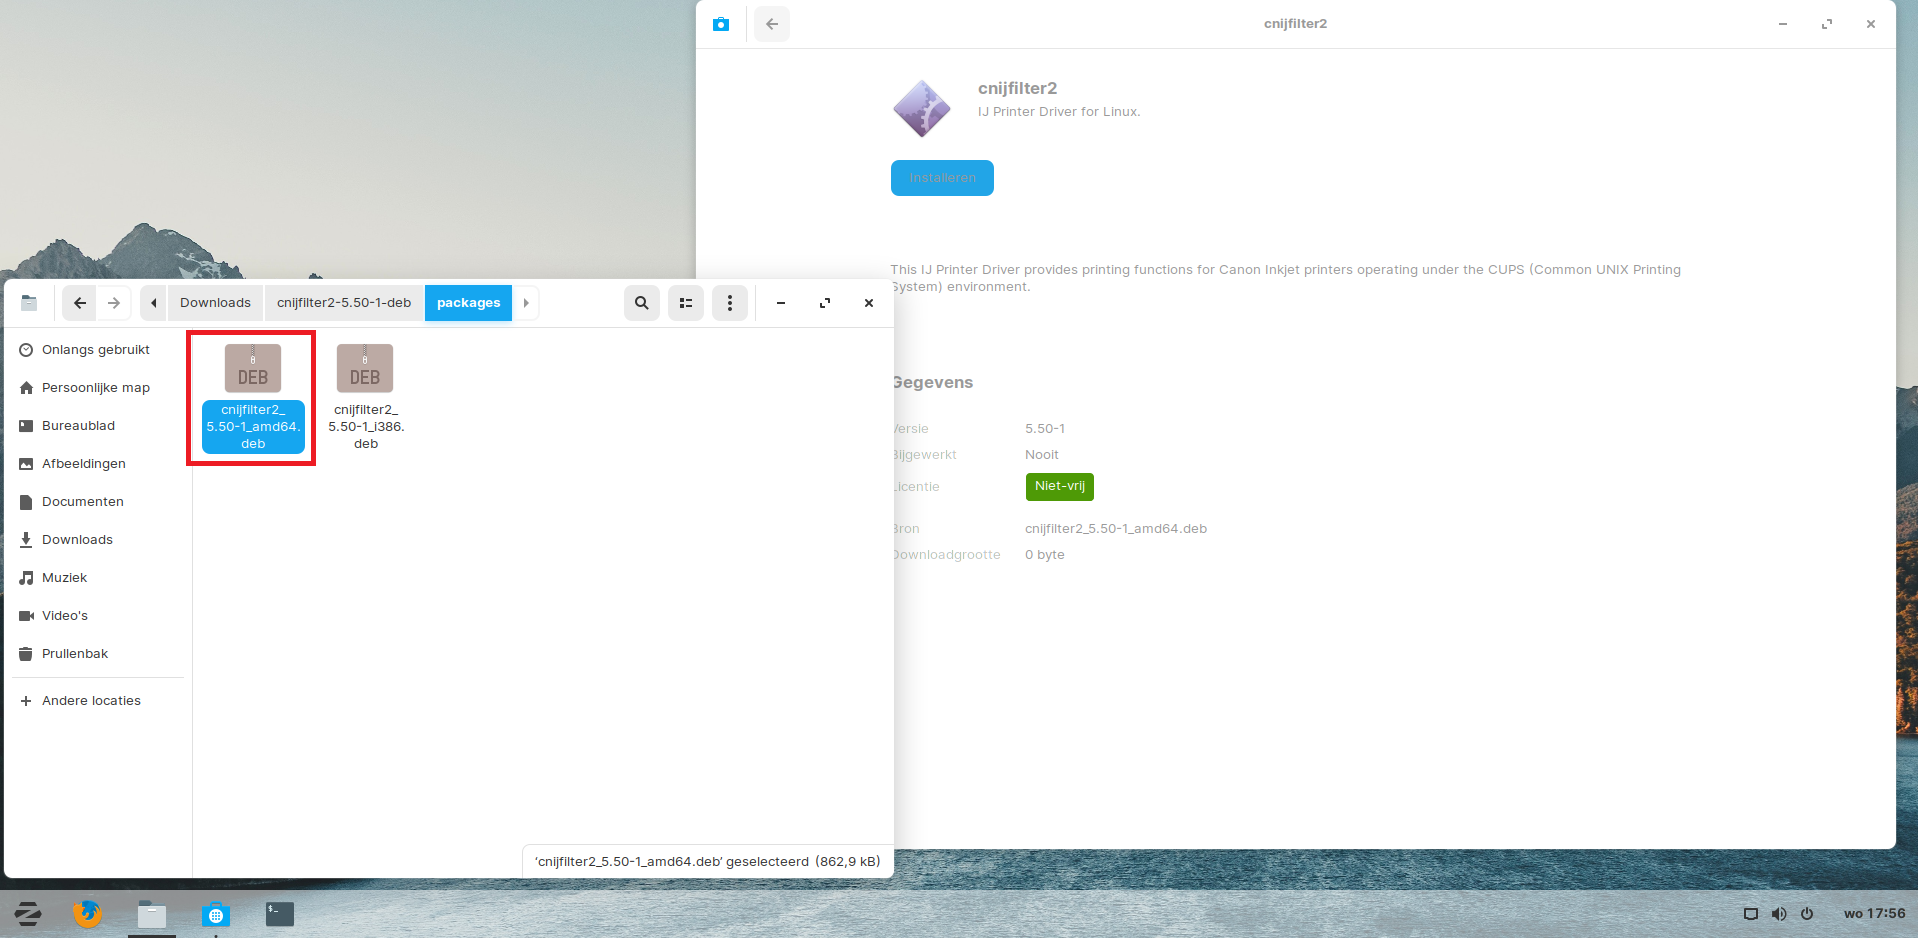Maximize the file manager window
This screenshot has width=1918, height=938.
click(825, 303)
